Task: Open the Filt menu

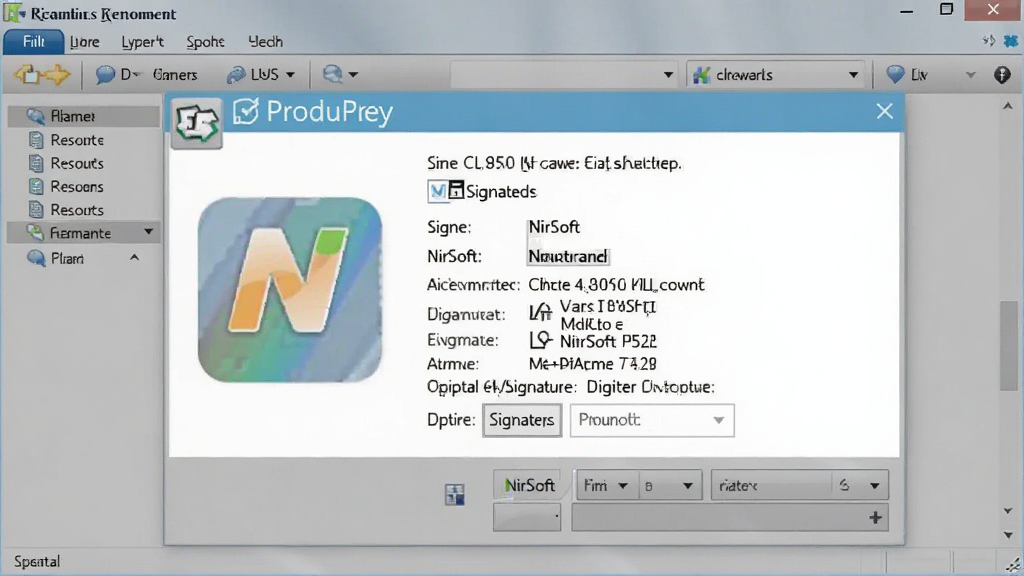Action: click(x=33, y=42)
